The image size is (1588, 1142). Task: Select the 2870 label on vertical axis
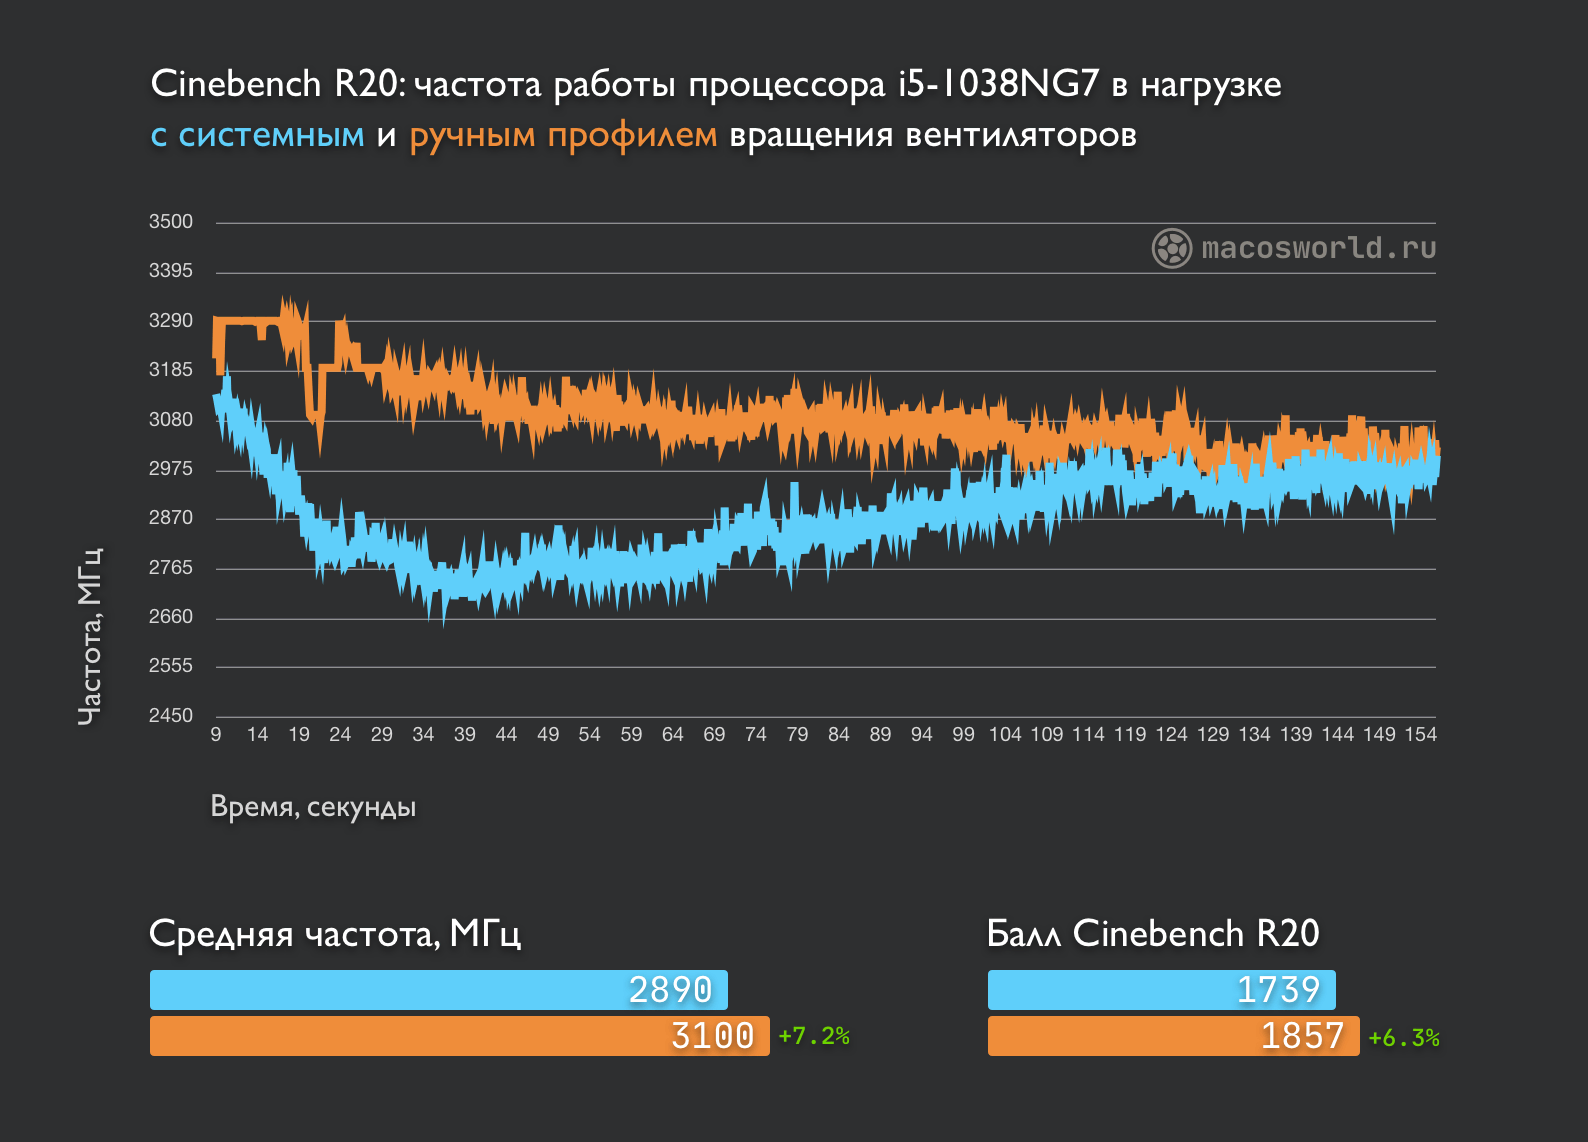pyautogui.click(x=171, y=518)
